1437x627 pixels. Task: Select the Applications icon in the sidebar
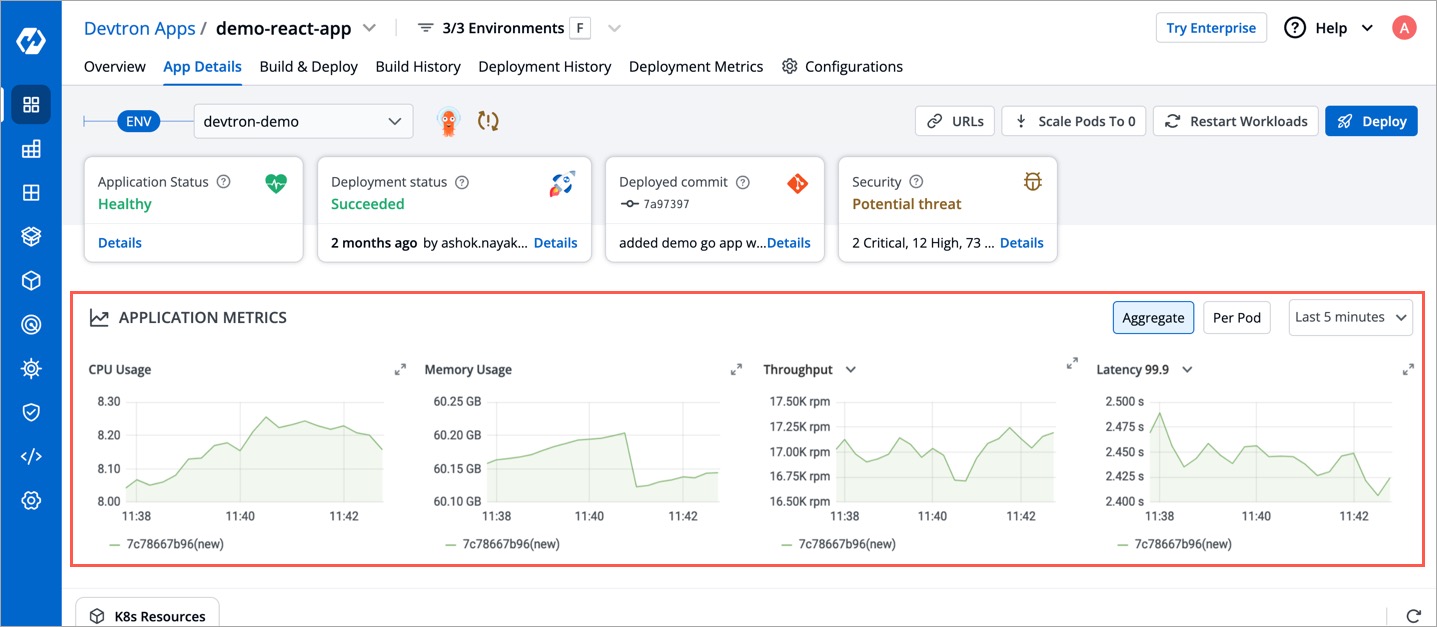coord(31,104)
